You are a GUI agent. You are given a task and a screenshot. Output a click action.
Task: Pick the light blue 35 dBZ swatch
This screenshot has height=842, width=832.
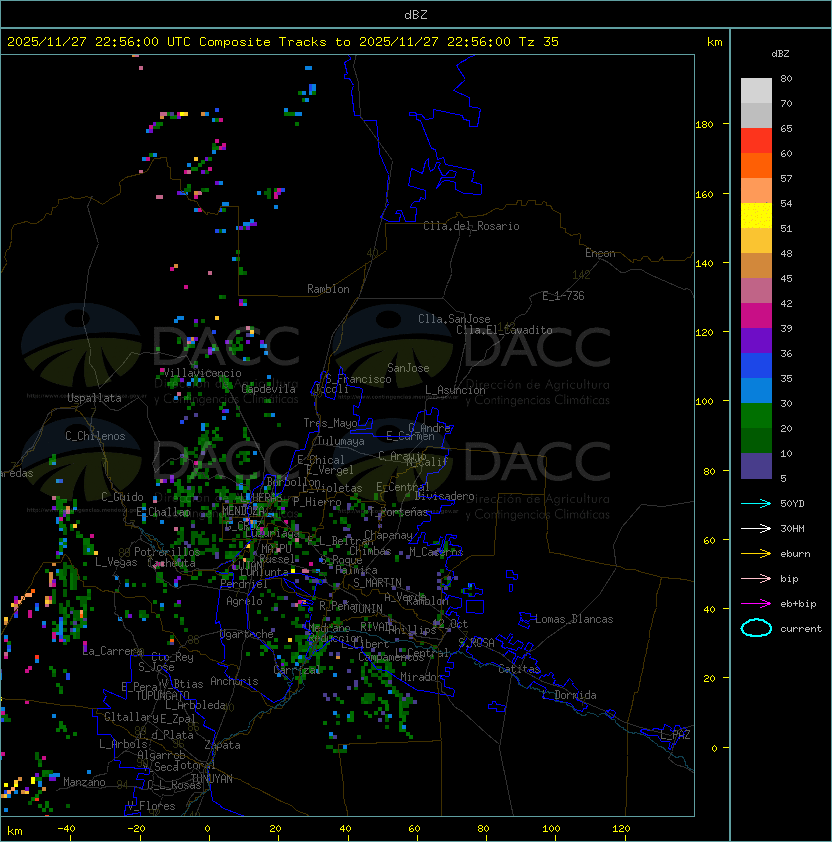click(756, 390)
